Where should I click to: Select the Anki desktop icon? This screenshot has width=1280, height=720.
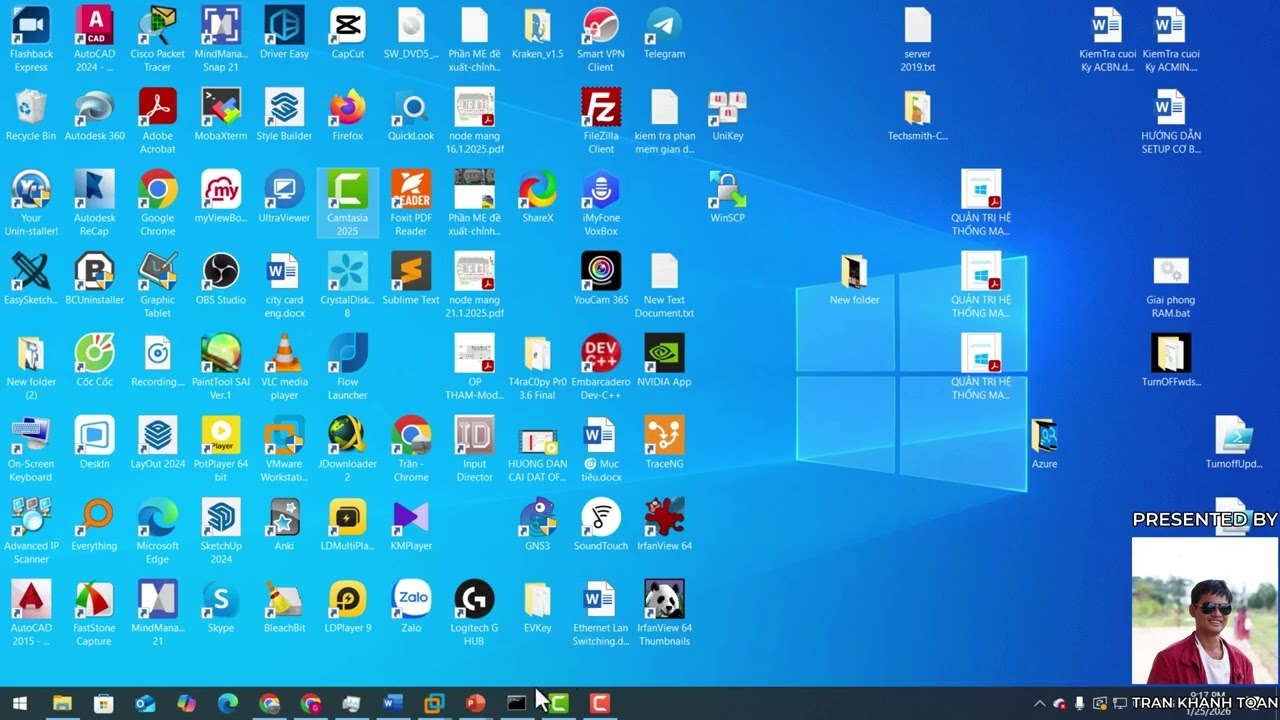pyautogui.click(x=284, y=525)
